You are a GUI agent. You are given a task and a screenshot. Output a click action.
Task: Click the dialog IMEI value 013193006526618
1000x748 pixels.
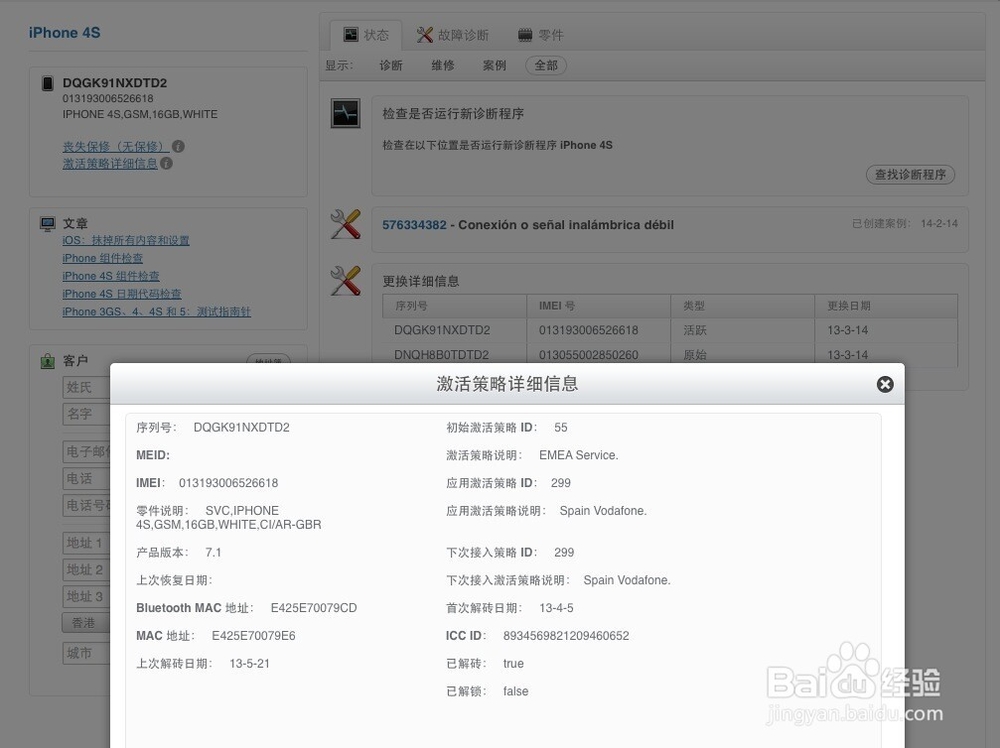(228, 483)
